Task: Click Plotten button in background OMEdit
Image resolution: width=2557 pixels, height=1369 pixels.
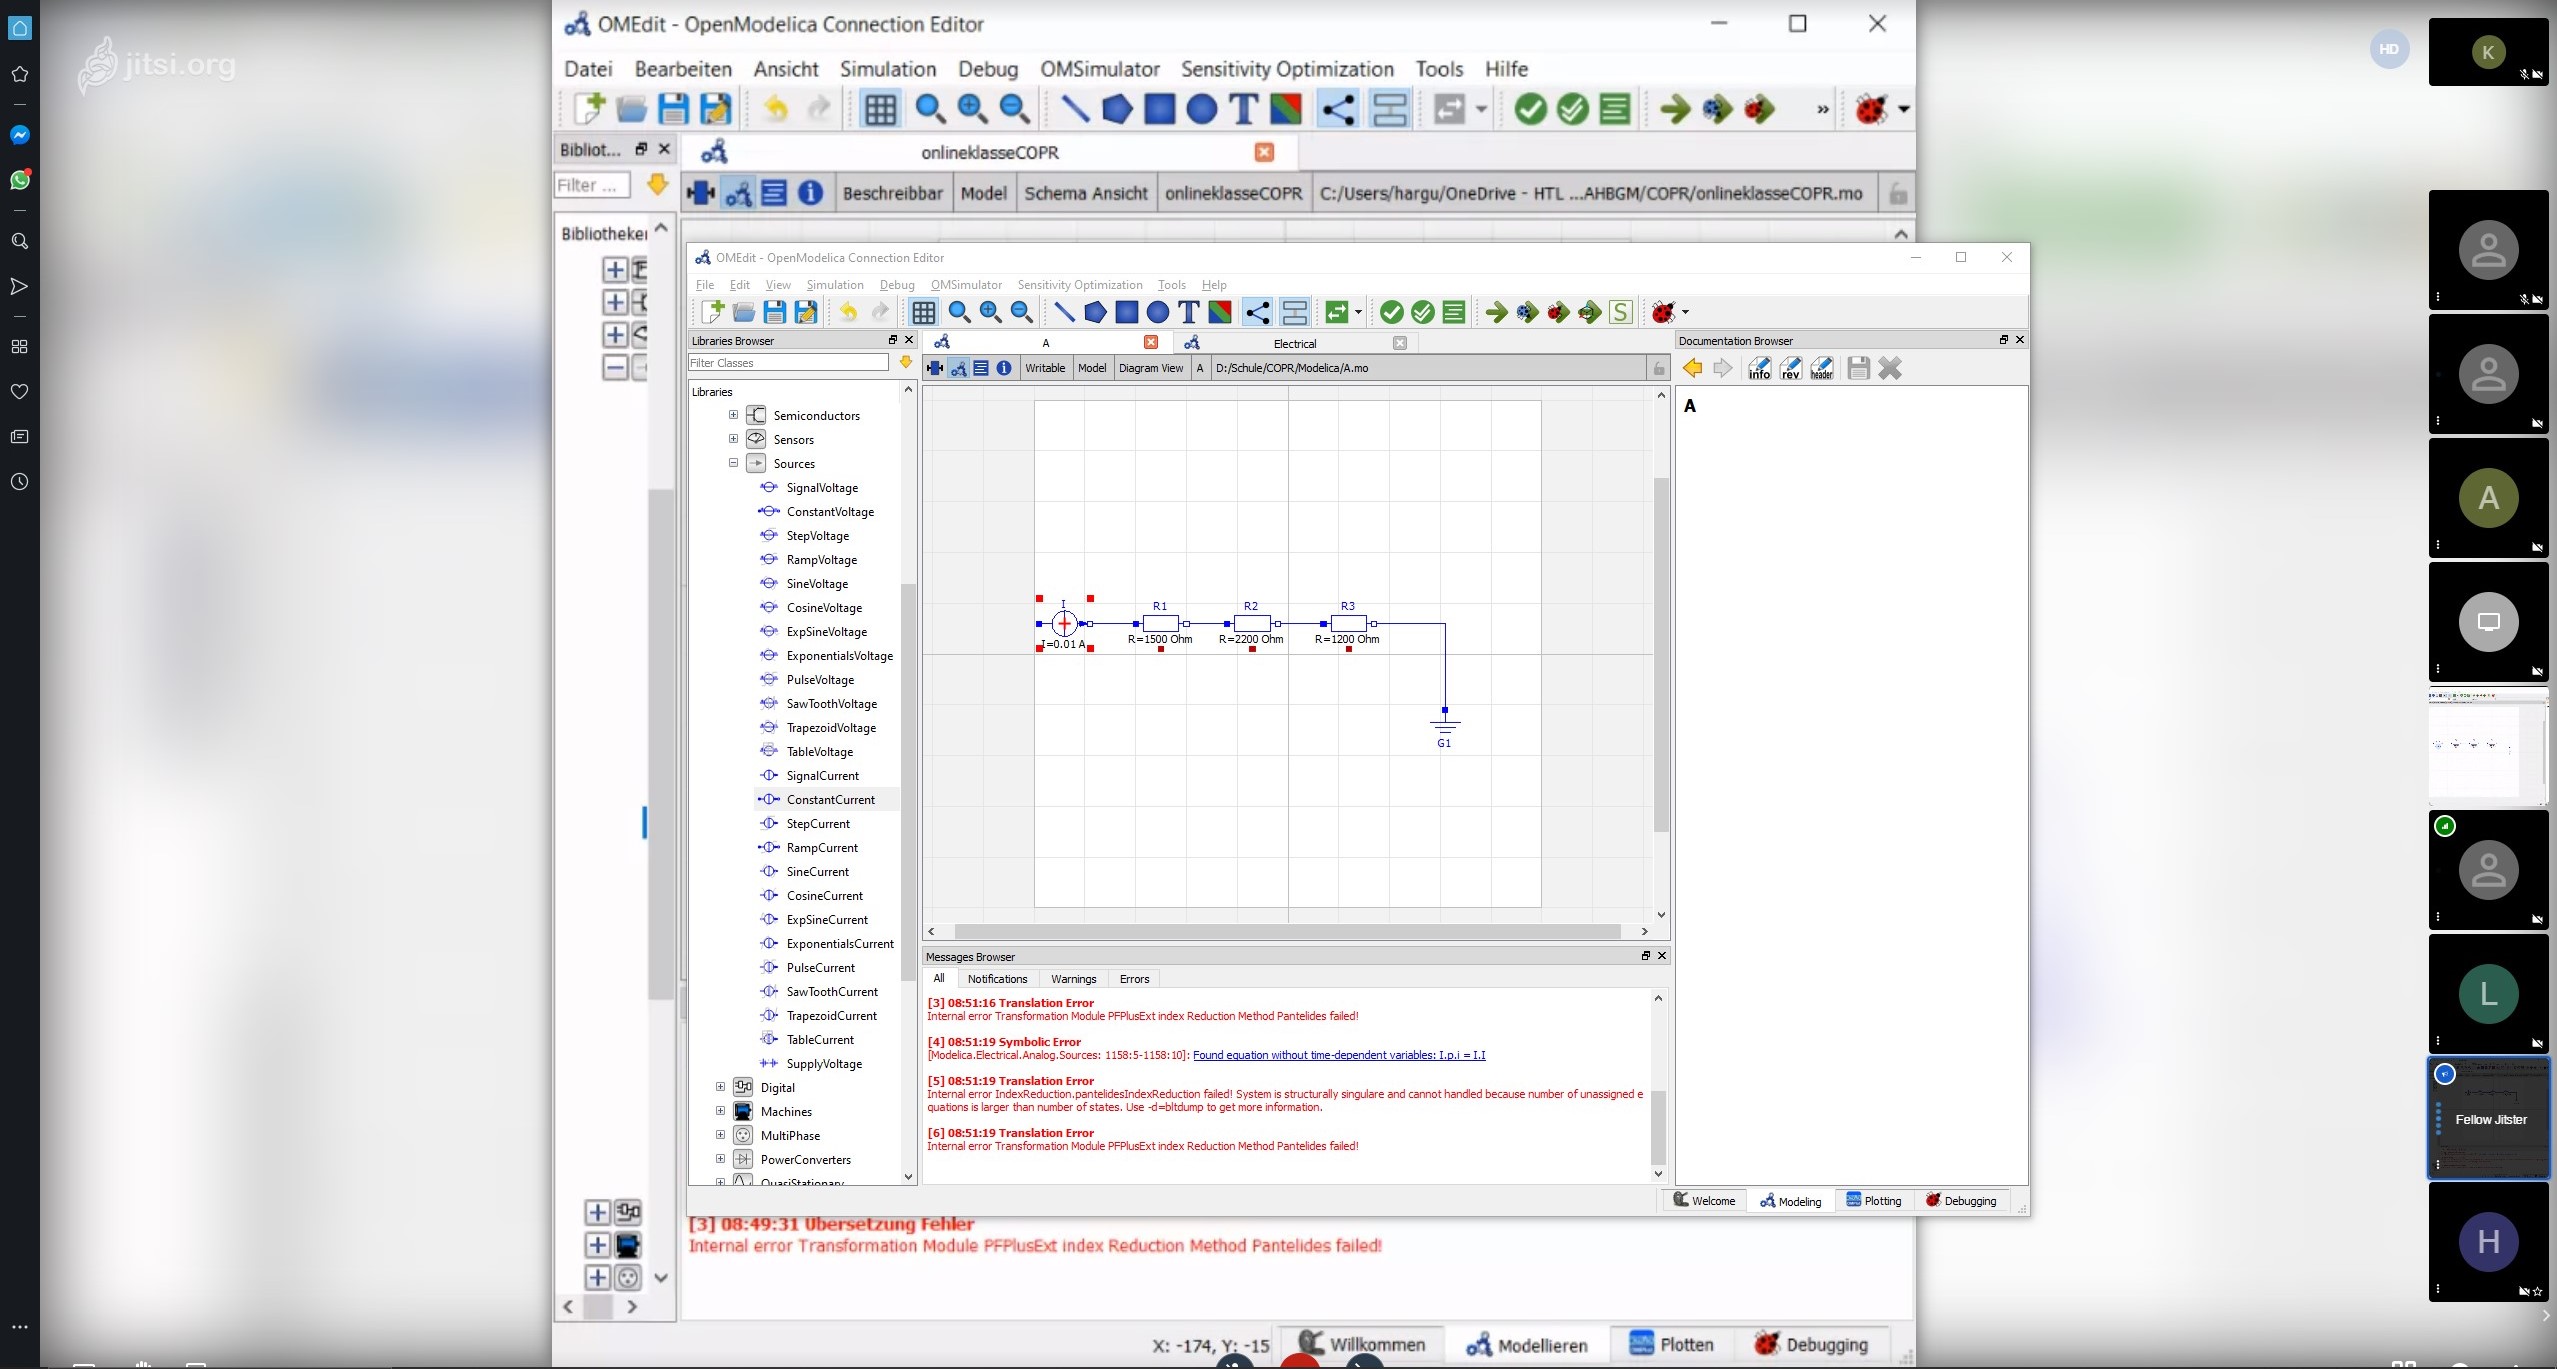Action: tap(1671, 1345)
